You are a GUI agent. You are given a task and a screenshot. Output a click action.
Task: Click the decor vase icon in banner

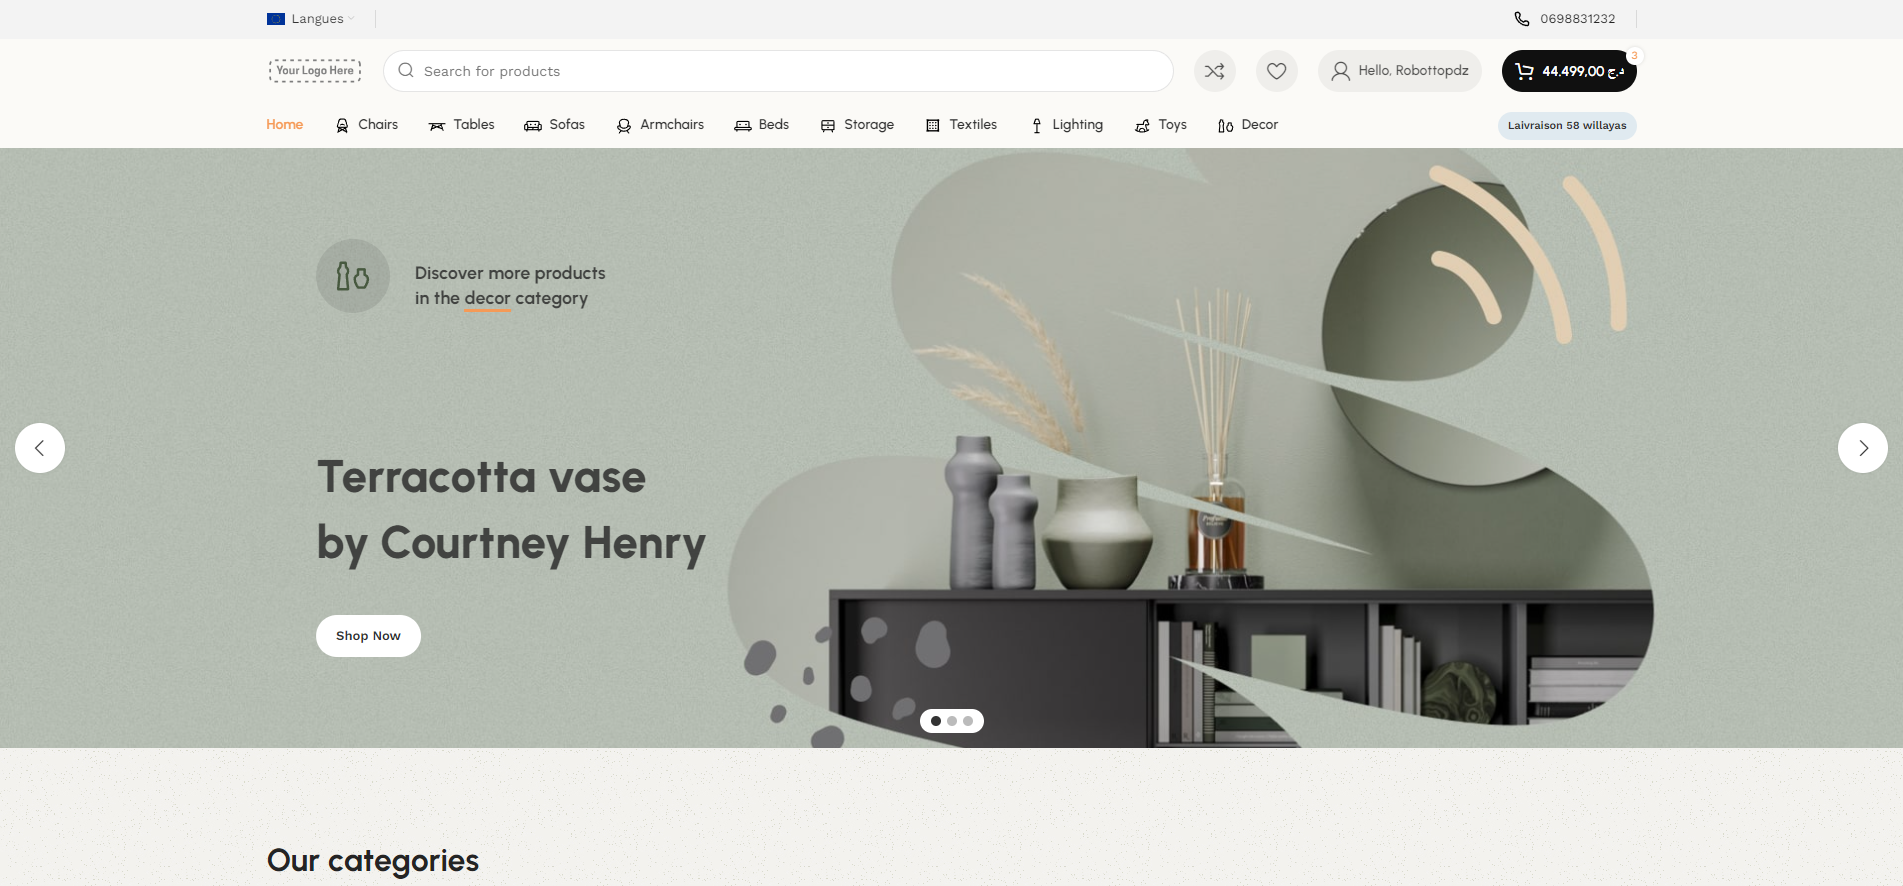[352, 276]
